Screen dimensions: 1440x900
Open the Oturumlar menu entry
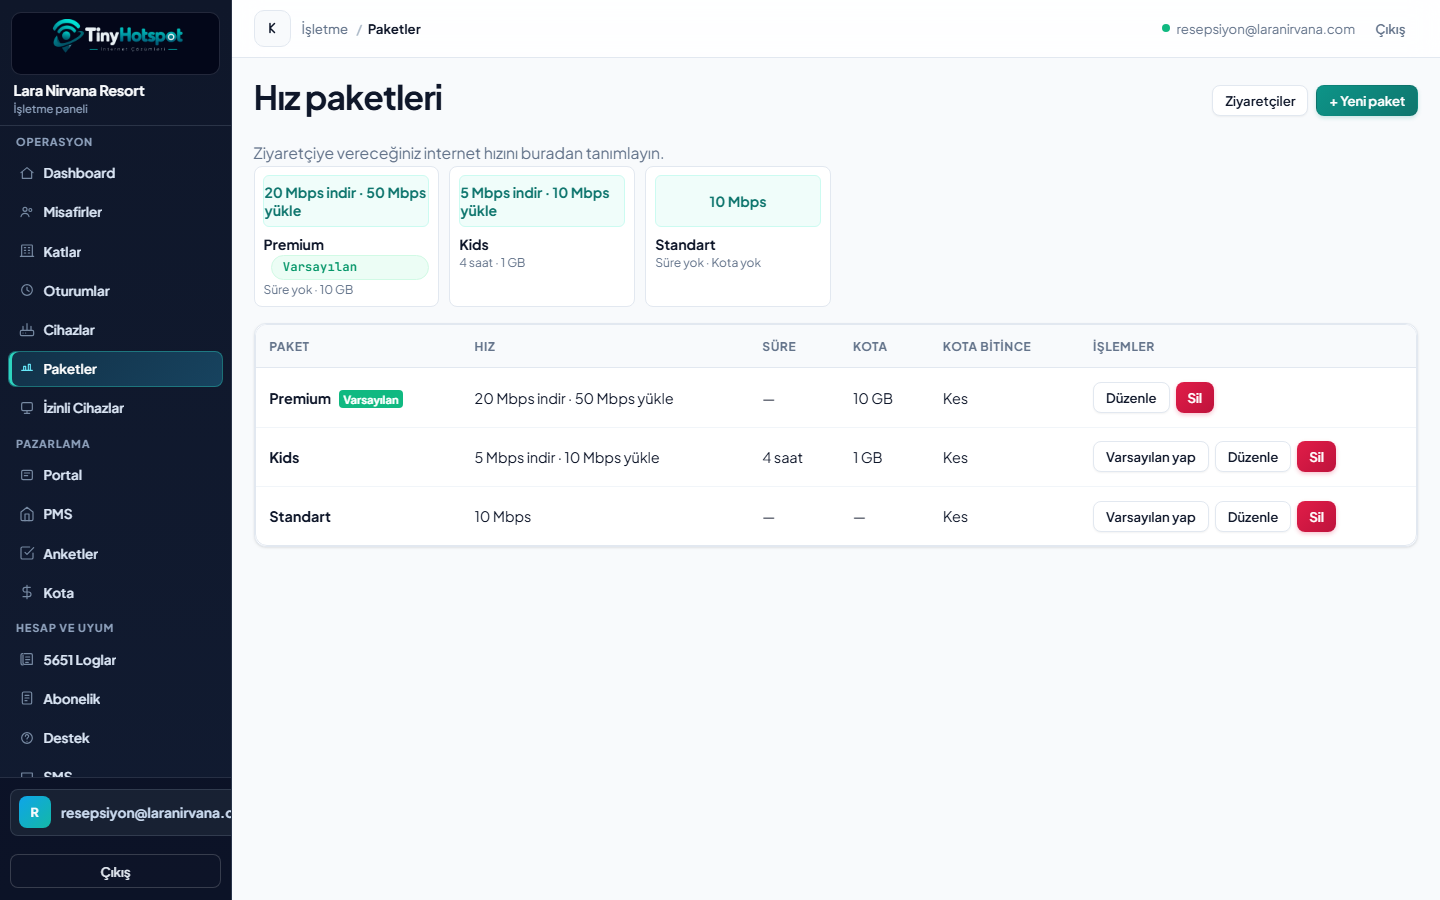click(116, 291)
